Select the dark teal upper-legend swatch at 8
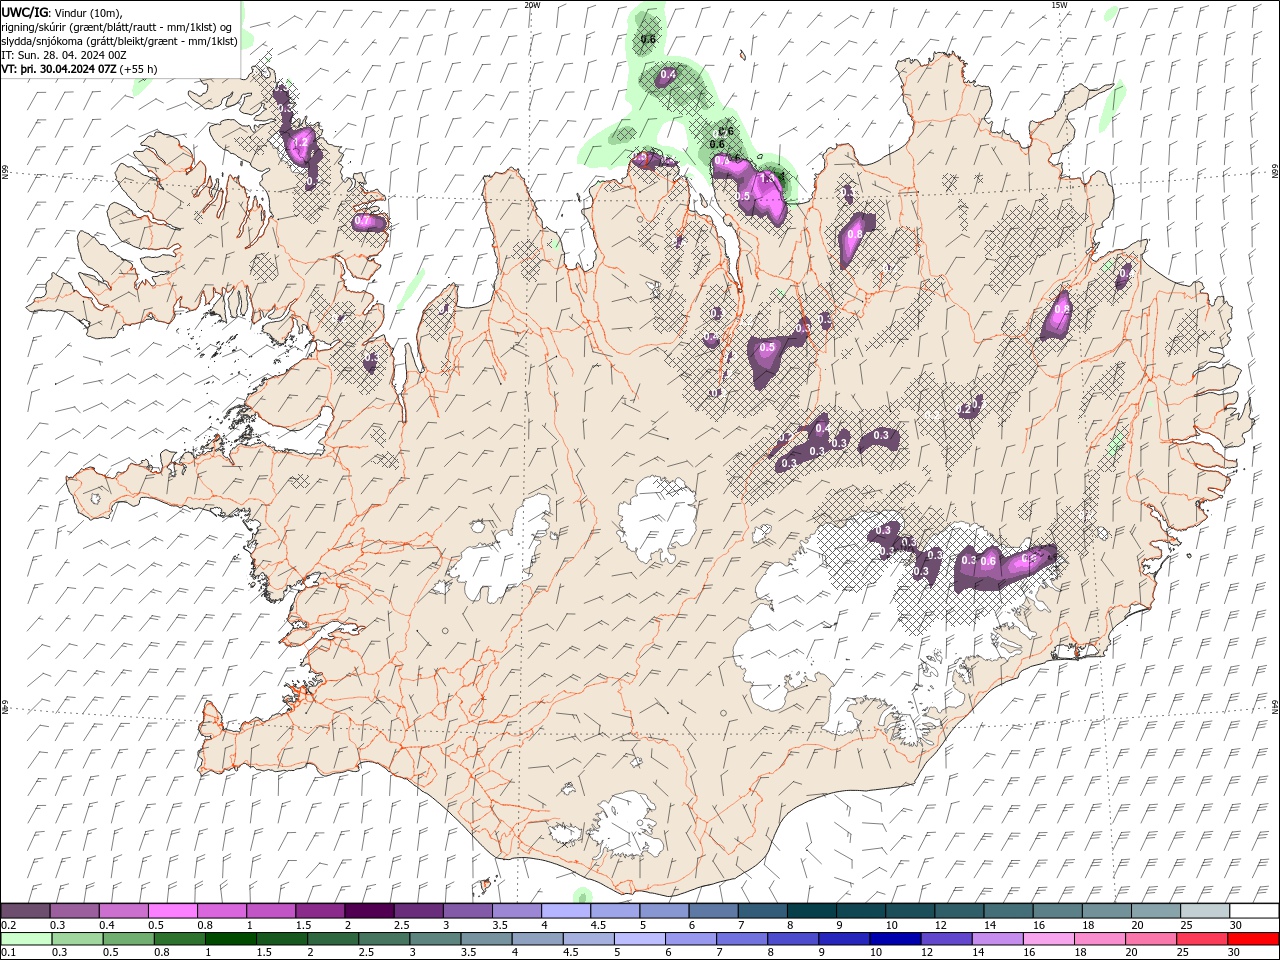Screen dimensions: 1280x960 (812, 911)
